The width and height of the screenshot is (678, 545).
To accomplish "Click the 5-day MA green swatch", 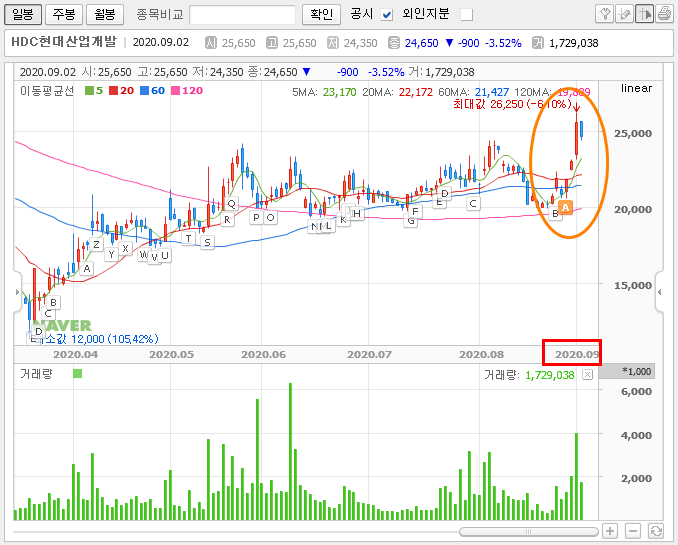I will pos(89,91).
